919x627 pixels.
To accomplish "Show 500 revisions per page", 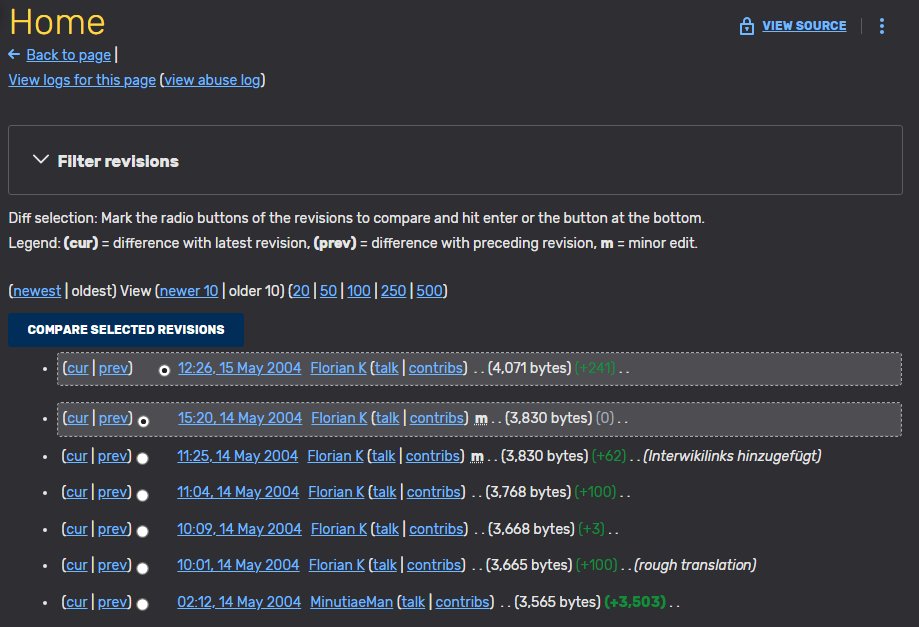I will pos(429,291).
